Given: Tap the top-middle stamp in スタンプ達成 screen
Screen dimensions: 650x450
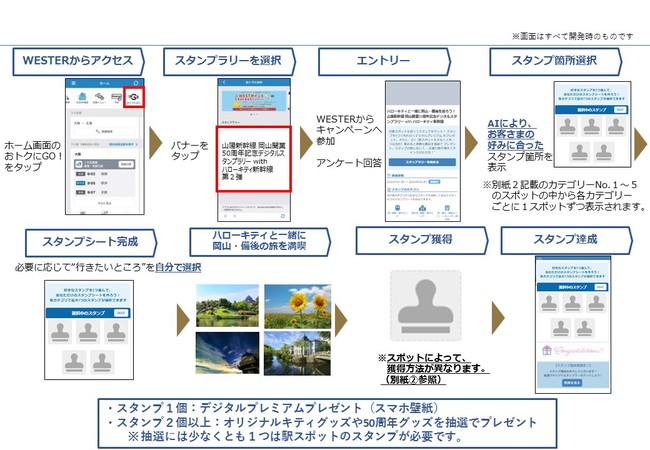Looking at the screenshot, I should [571, 302].
